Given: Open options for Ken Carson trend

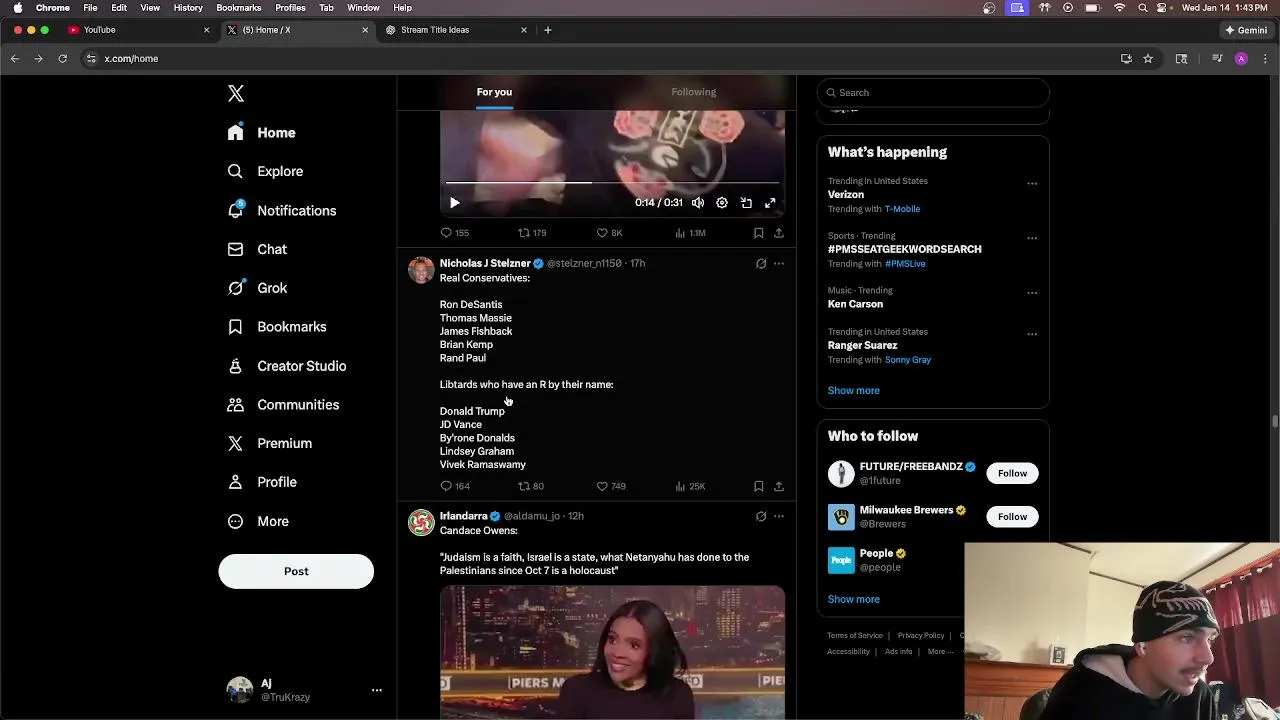Looking at the screenshot, I should (x=1032, y=293).
